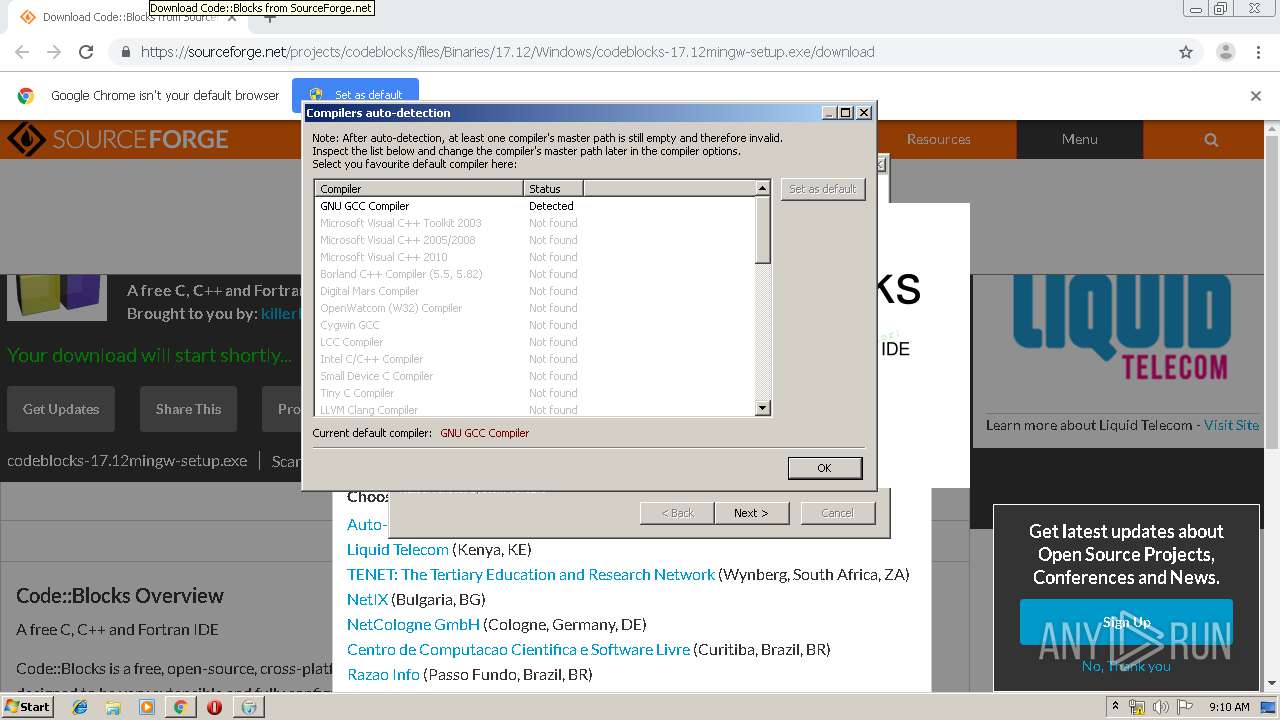The image size is (1280, 720).
Task: Select GNU GCC Compiler row
Action: tap(536, 206)
